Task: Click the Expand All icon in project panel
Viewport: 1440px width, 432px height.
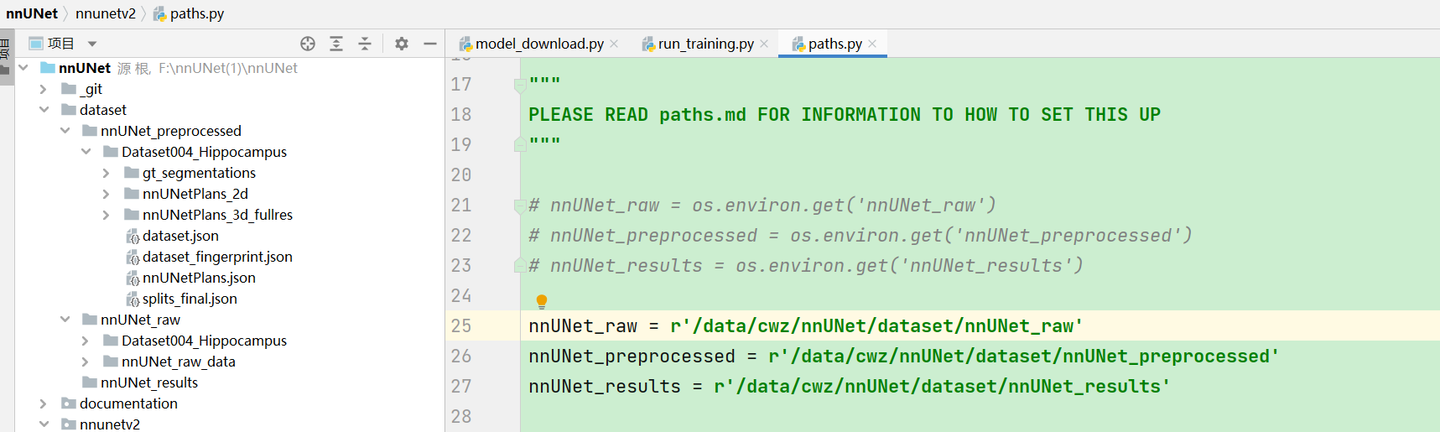Action: [336, 43]
